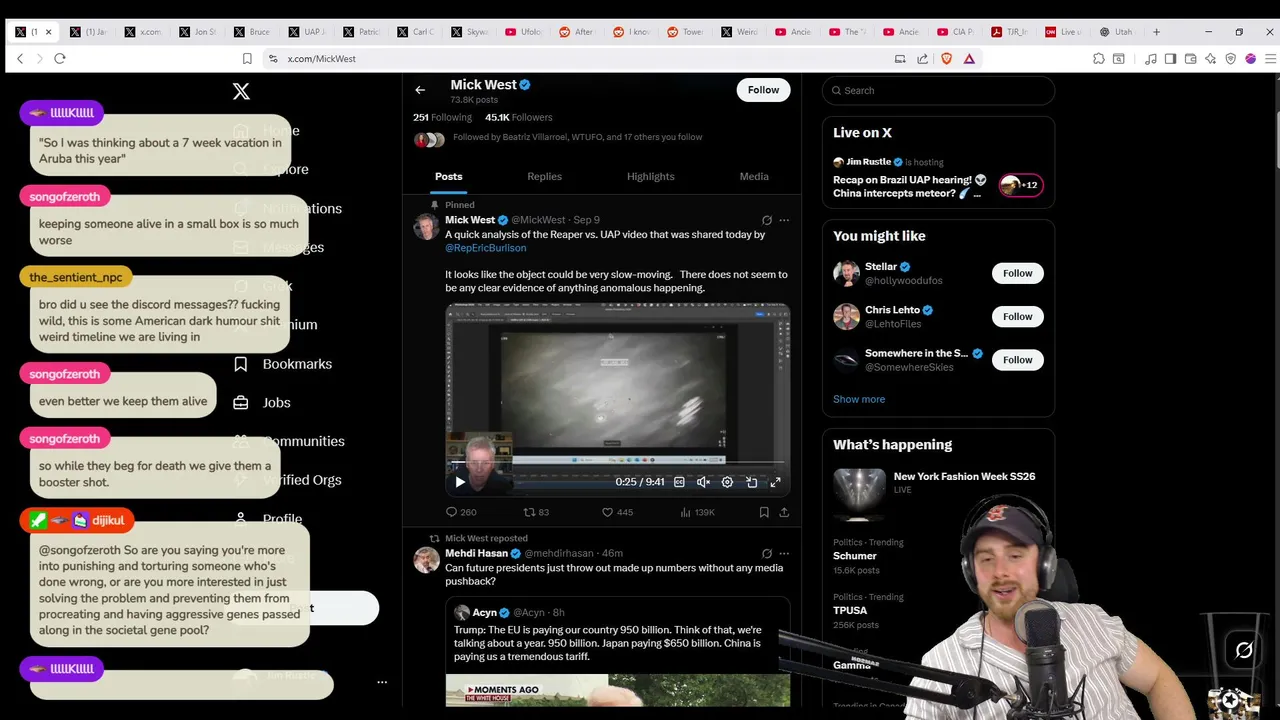
Task: Follow Somewhere in the Skies
Action: pos(1017,360)
